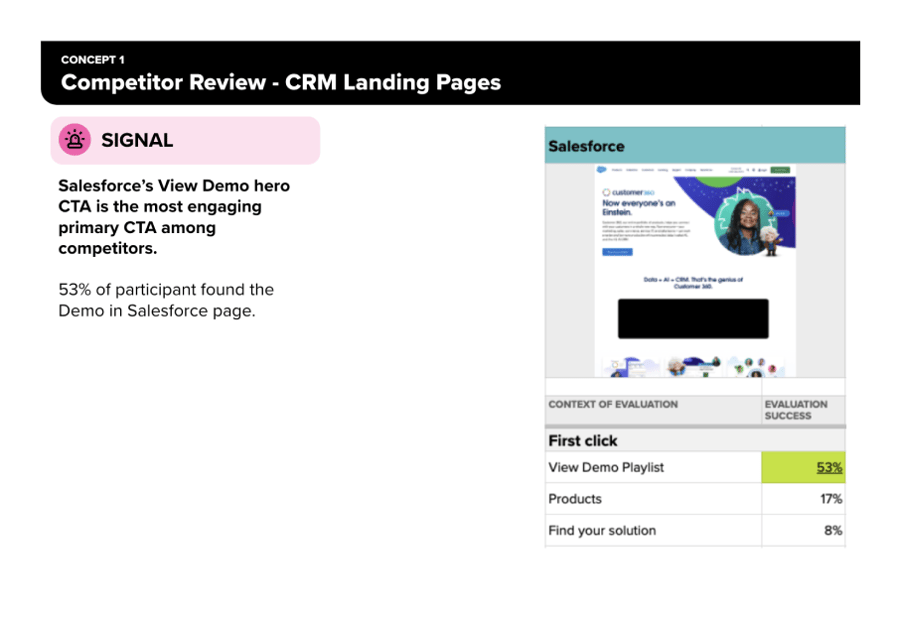The width and height of the screenshot is (900, 619).
Task: Click the 8% value cell
Action: pos(803,531)
